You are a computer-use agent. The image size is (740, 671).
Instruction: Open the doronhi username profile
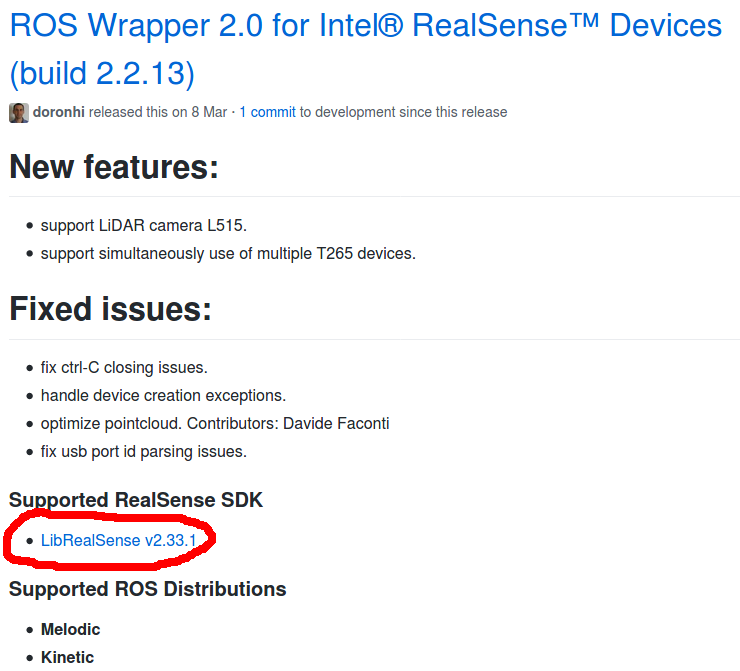pyautogui.click(x=59, y=112)
